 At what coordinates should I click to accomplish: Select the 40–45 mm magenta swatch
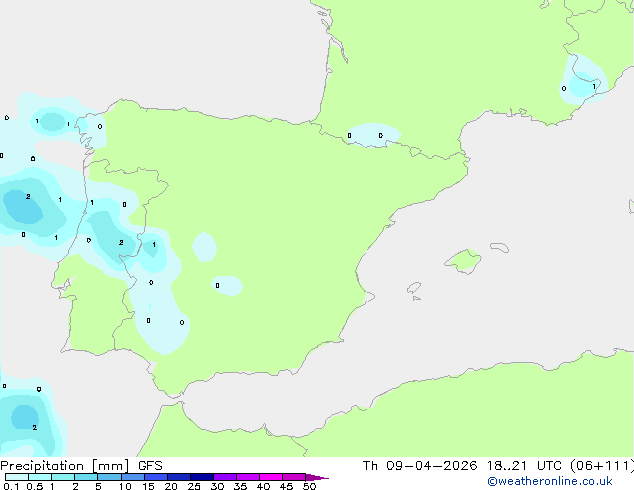point(271,477)
